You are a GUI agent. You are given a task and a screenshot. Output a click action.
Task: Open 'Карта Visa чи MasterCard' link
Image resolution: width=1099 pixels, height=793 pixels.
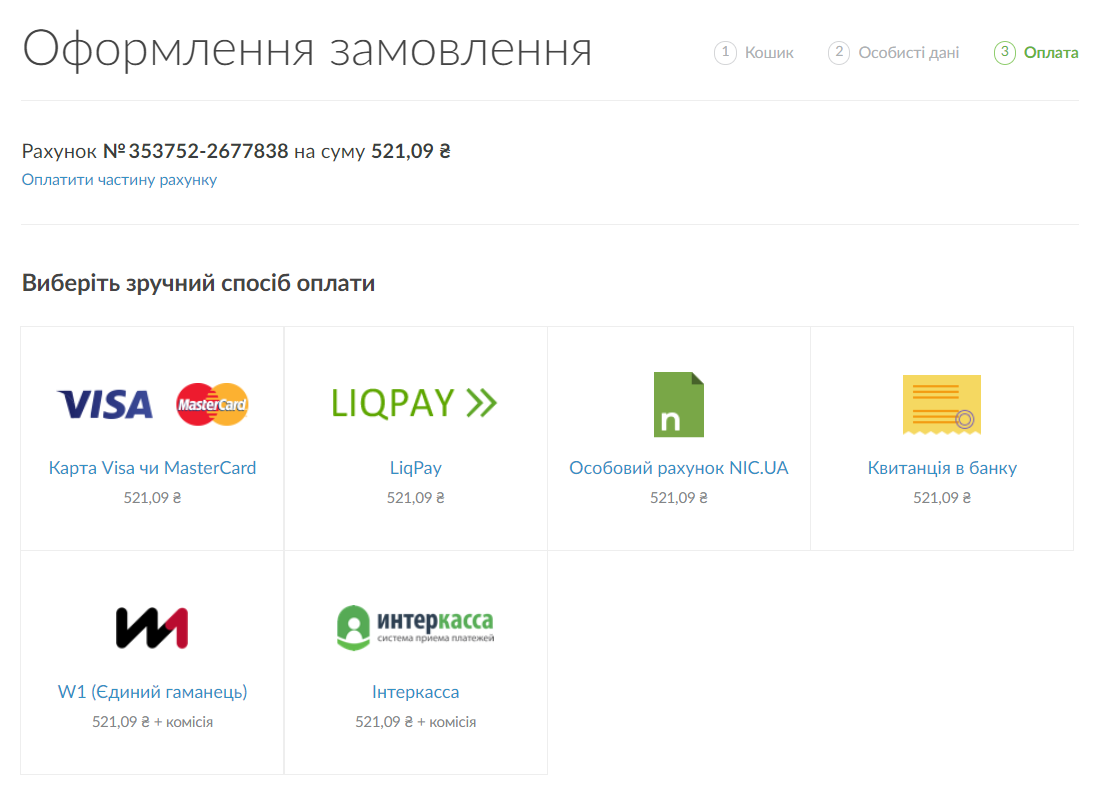pos(152,468)
